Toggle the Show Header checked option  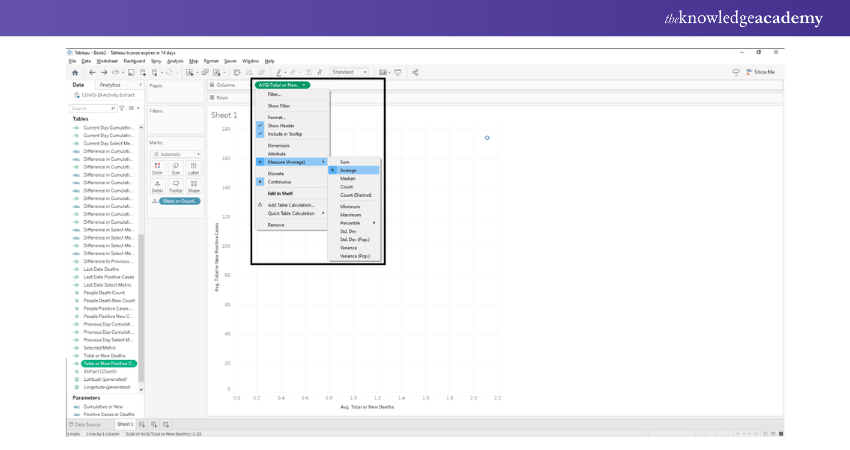[281, 125]
